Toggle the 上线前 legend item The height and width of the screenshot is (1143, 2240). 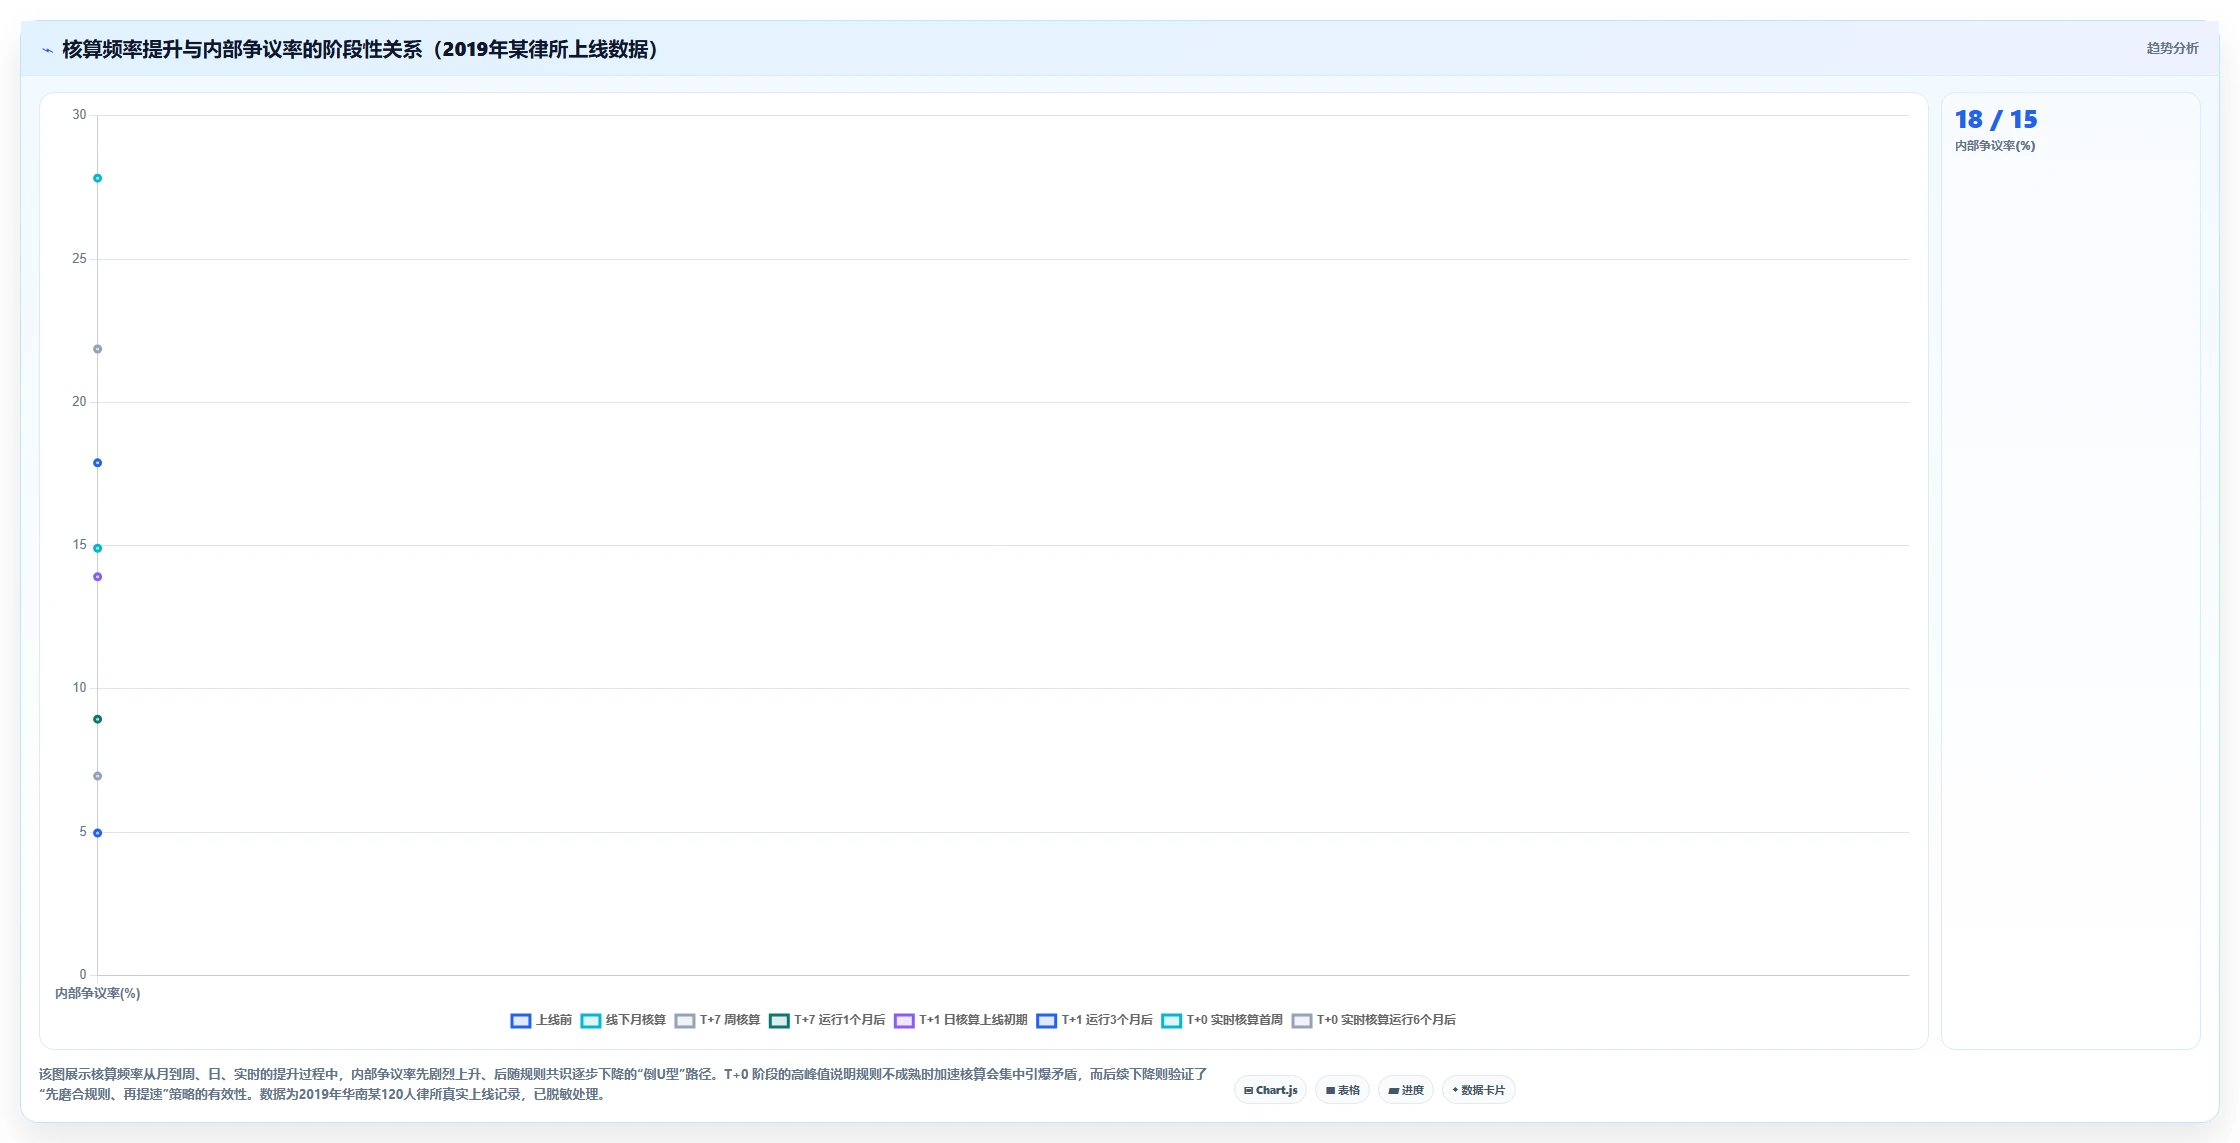tap(541, 1020)
